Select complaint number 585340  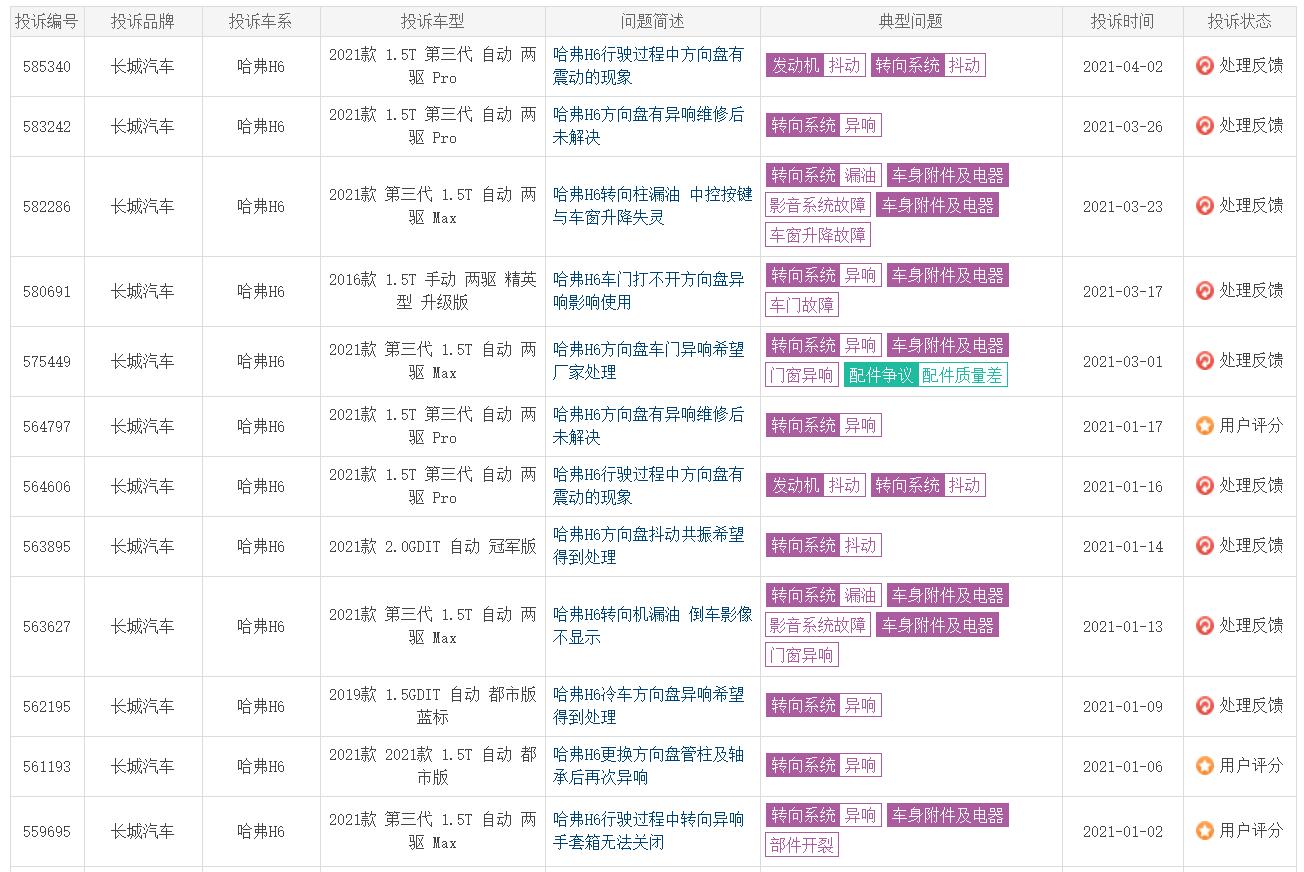pyautogui.click(x=47, y=67)
